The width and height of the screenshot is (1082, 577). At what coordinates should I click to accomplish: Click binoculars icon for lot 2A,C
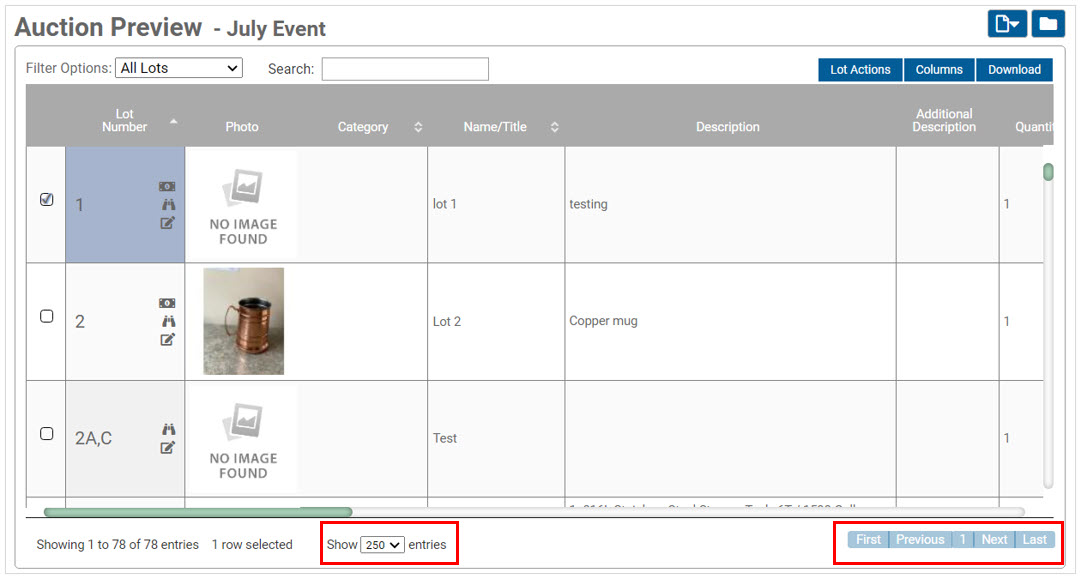point(168,429)
